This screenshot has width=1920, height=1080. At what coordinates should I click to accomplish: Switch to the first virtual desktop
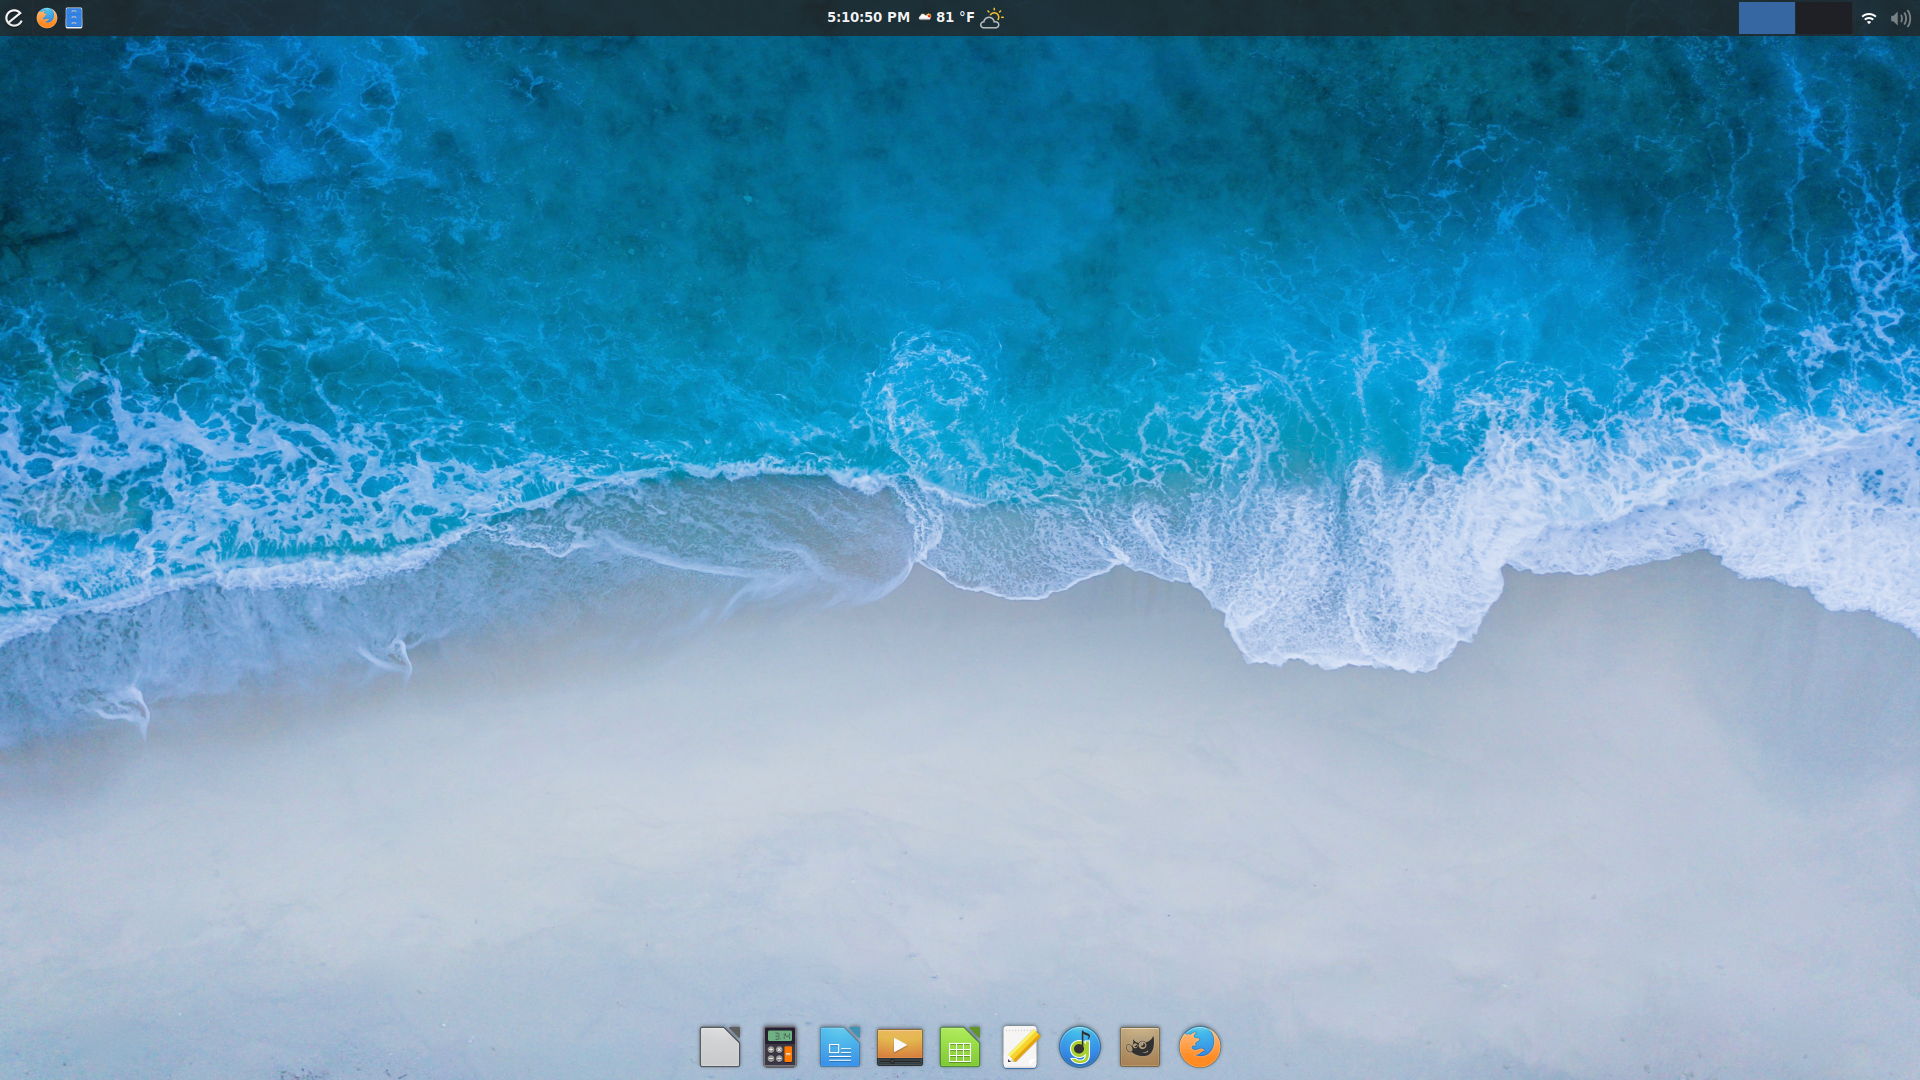point(1767,18)
